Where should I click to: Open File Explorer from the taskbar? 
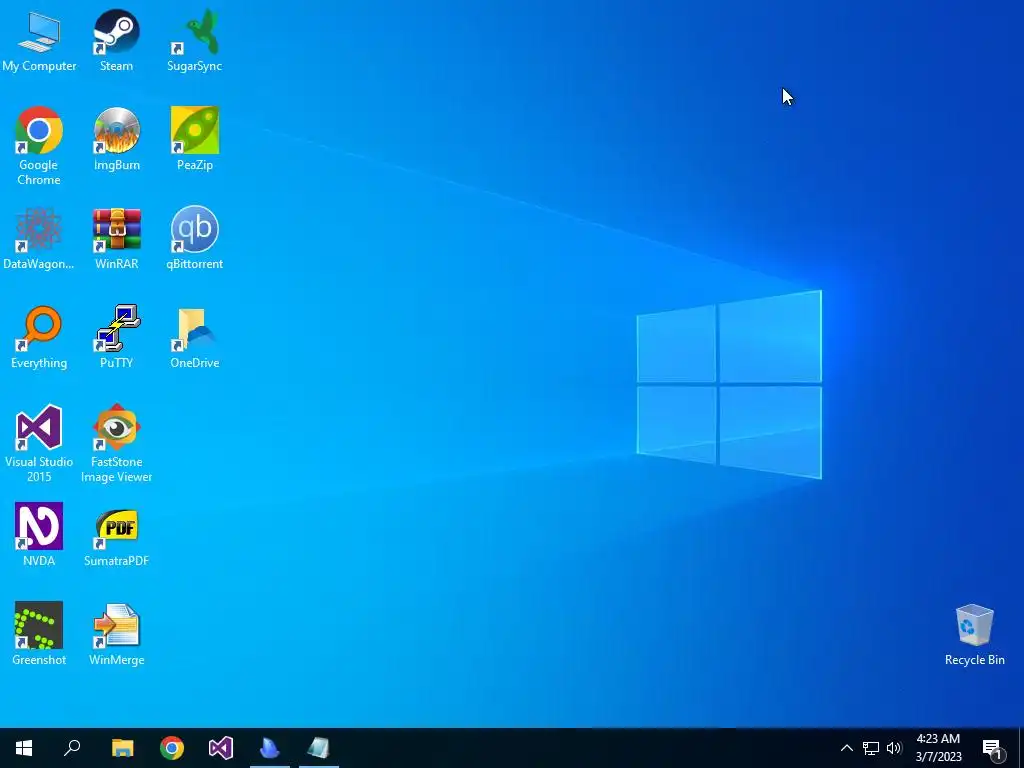point(122,748)
